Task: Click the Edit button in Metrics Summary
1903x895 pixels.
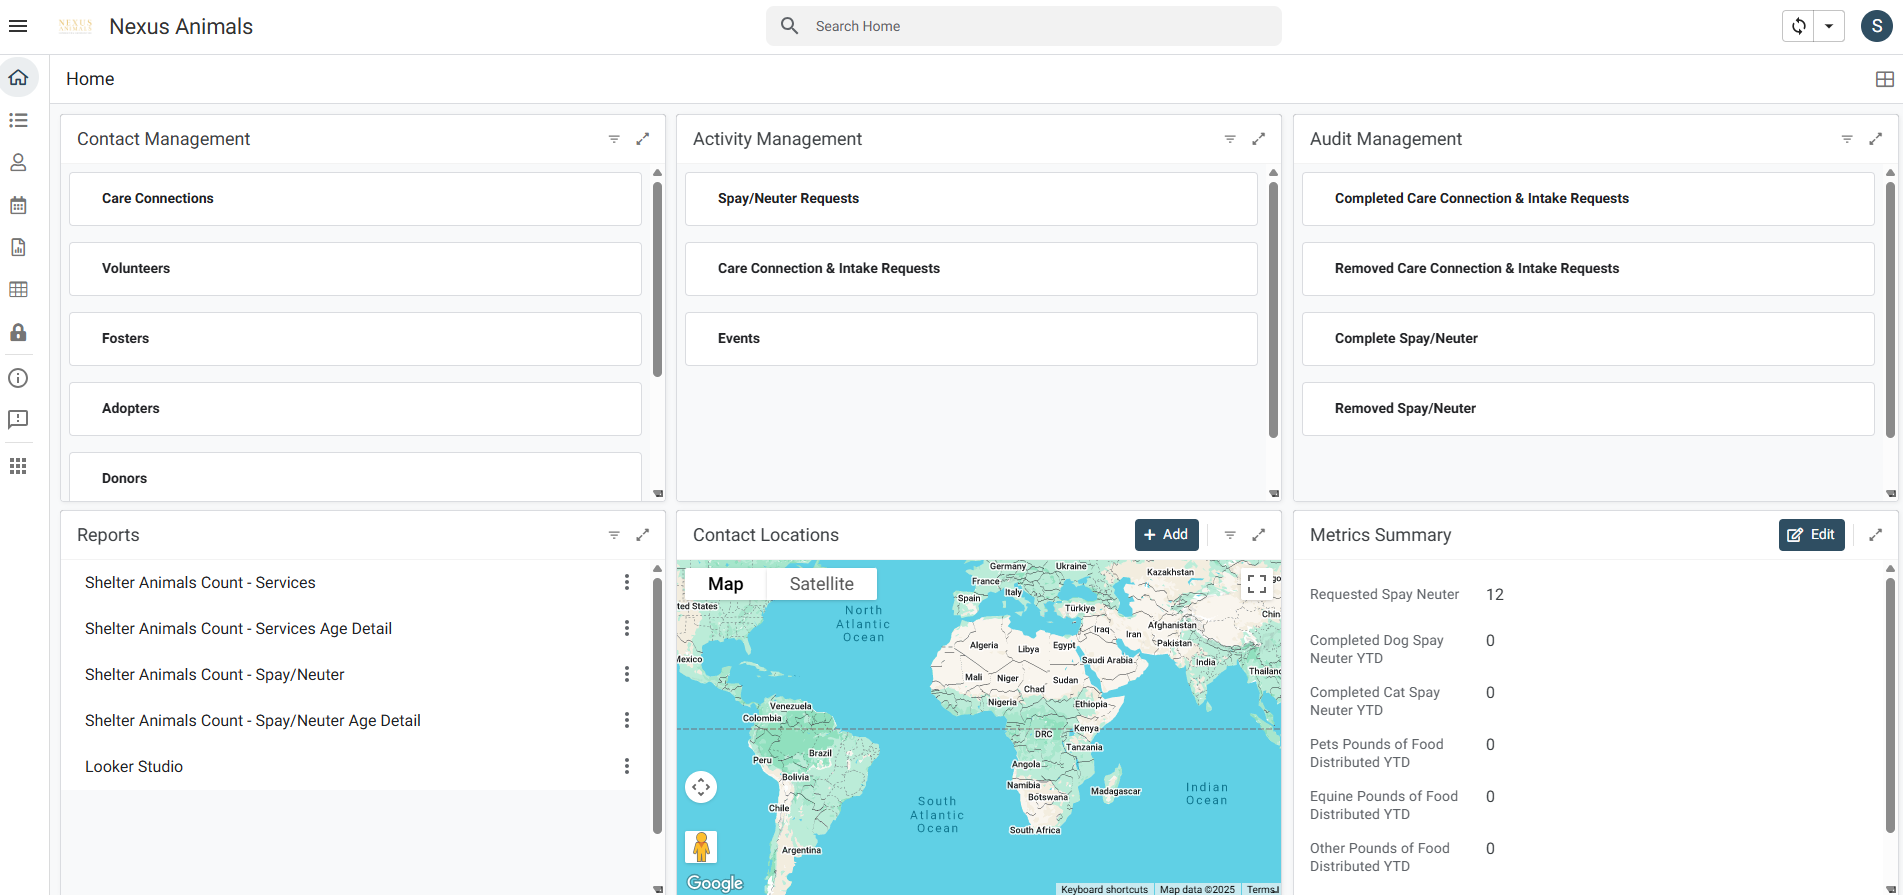Action: 1811,535
